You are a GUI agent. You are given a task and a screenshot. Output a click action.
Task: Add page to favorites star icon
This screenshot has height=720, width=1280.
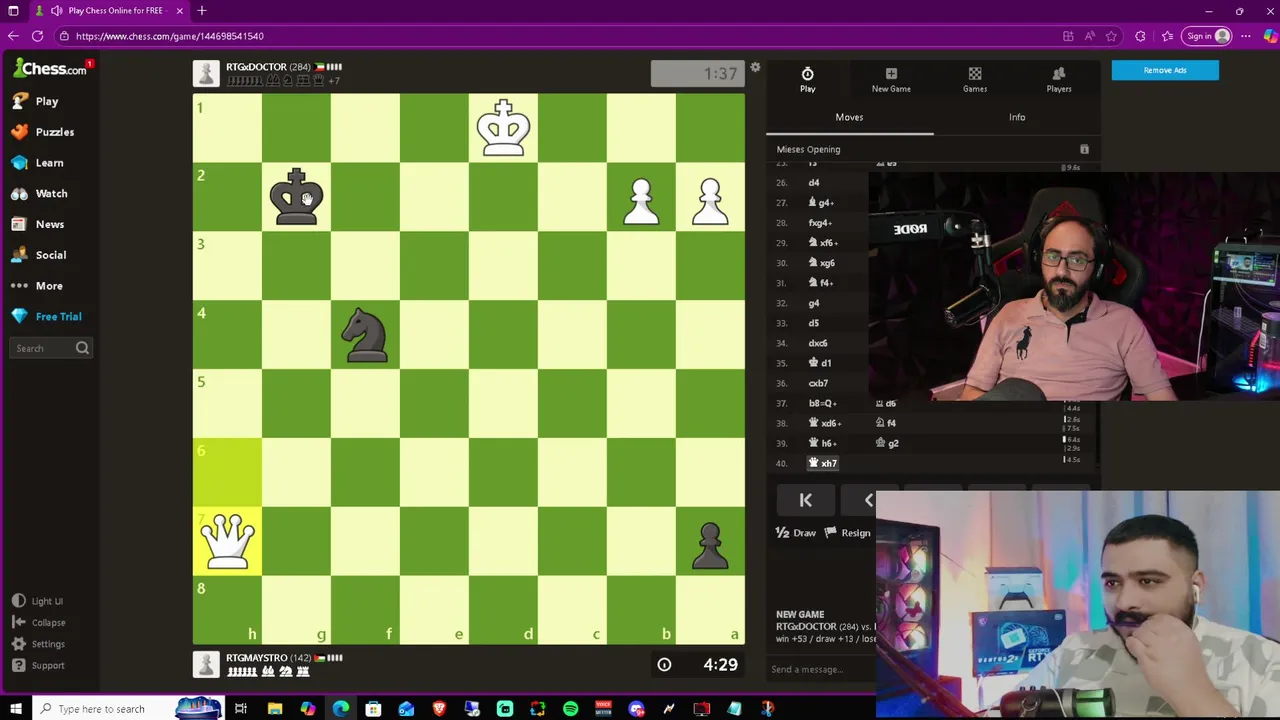pos(1111,36)
